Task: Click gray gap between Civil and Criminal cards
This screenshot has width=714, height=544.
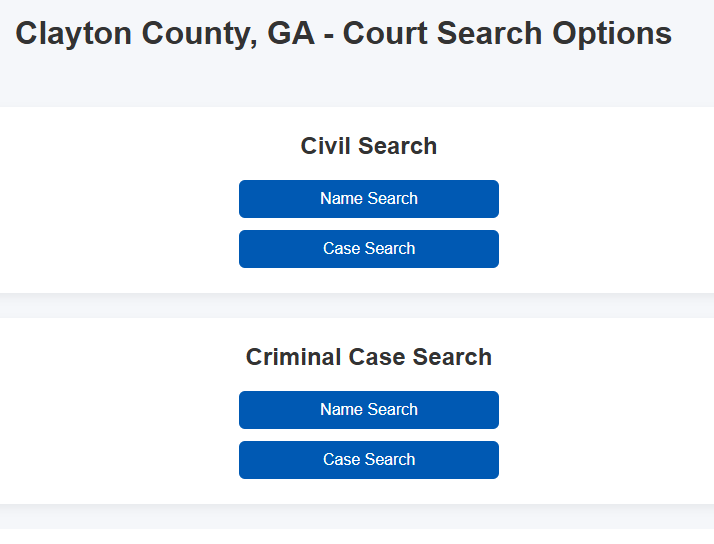Action: (357, 306)
